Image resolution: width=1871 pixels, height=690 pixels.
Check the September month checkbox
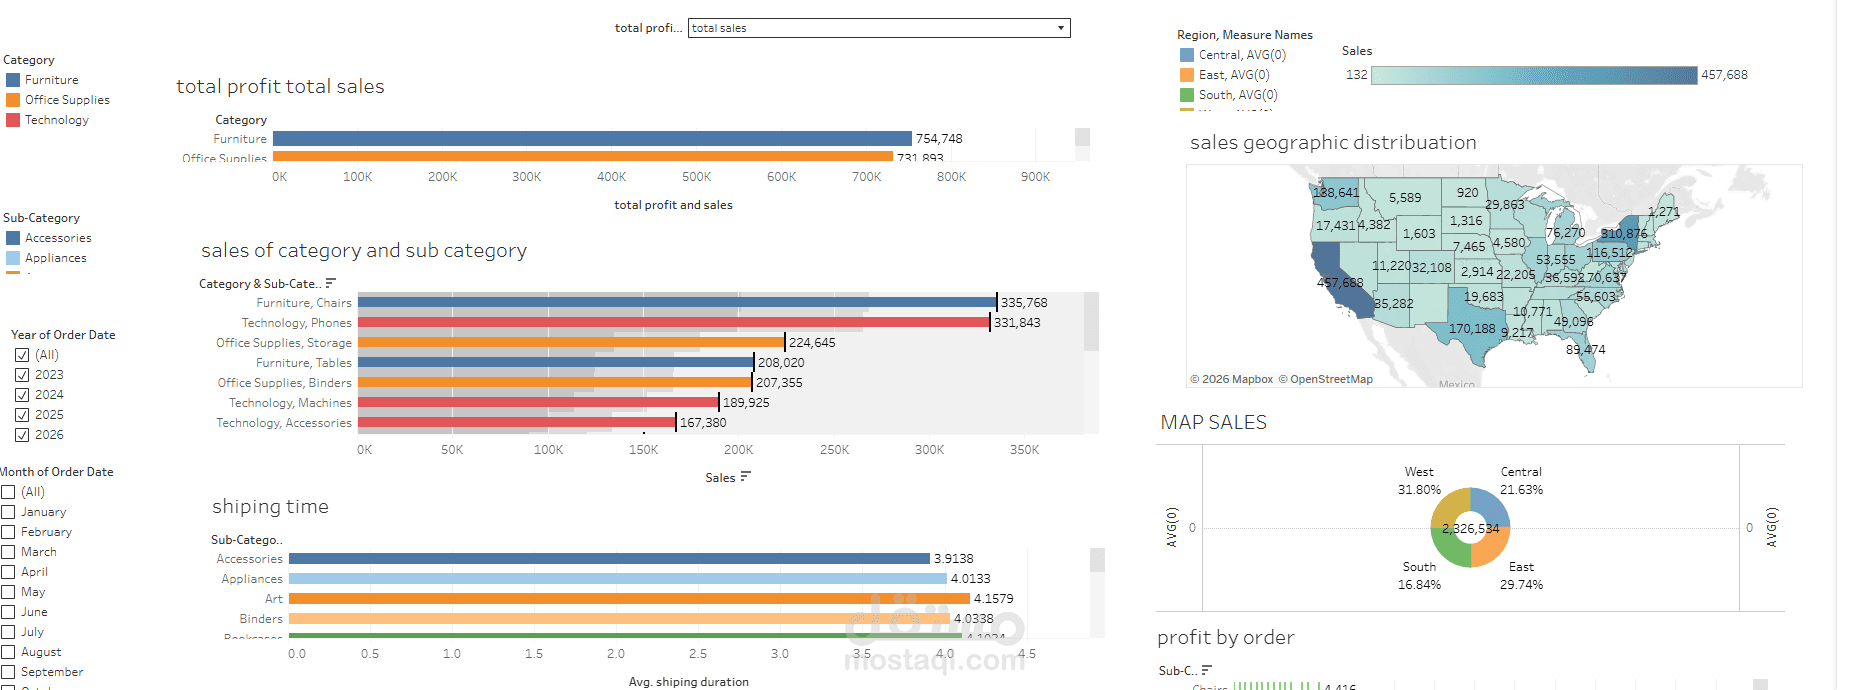[x=8, y=672]
